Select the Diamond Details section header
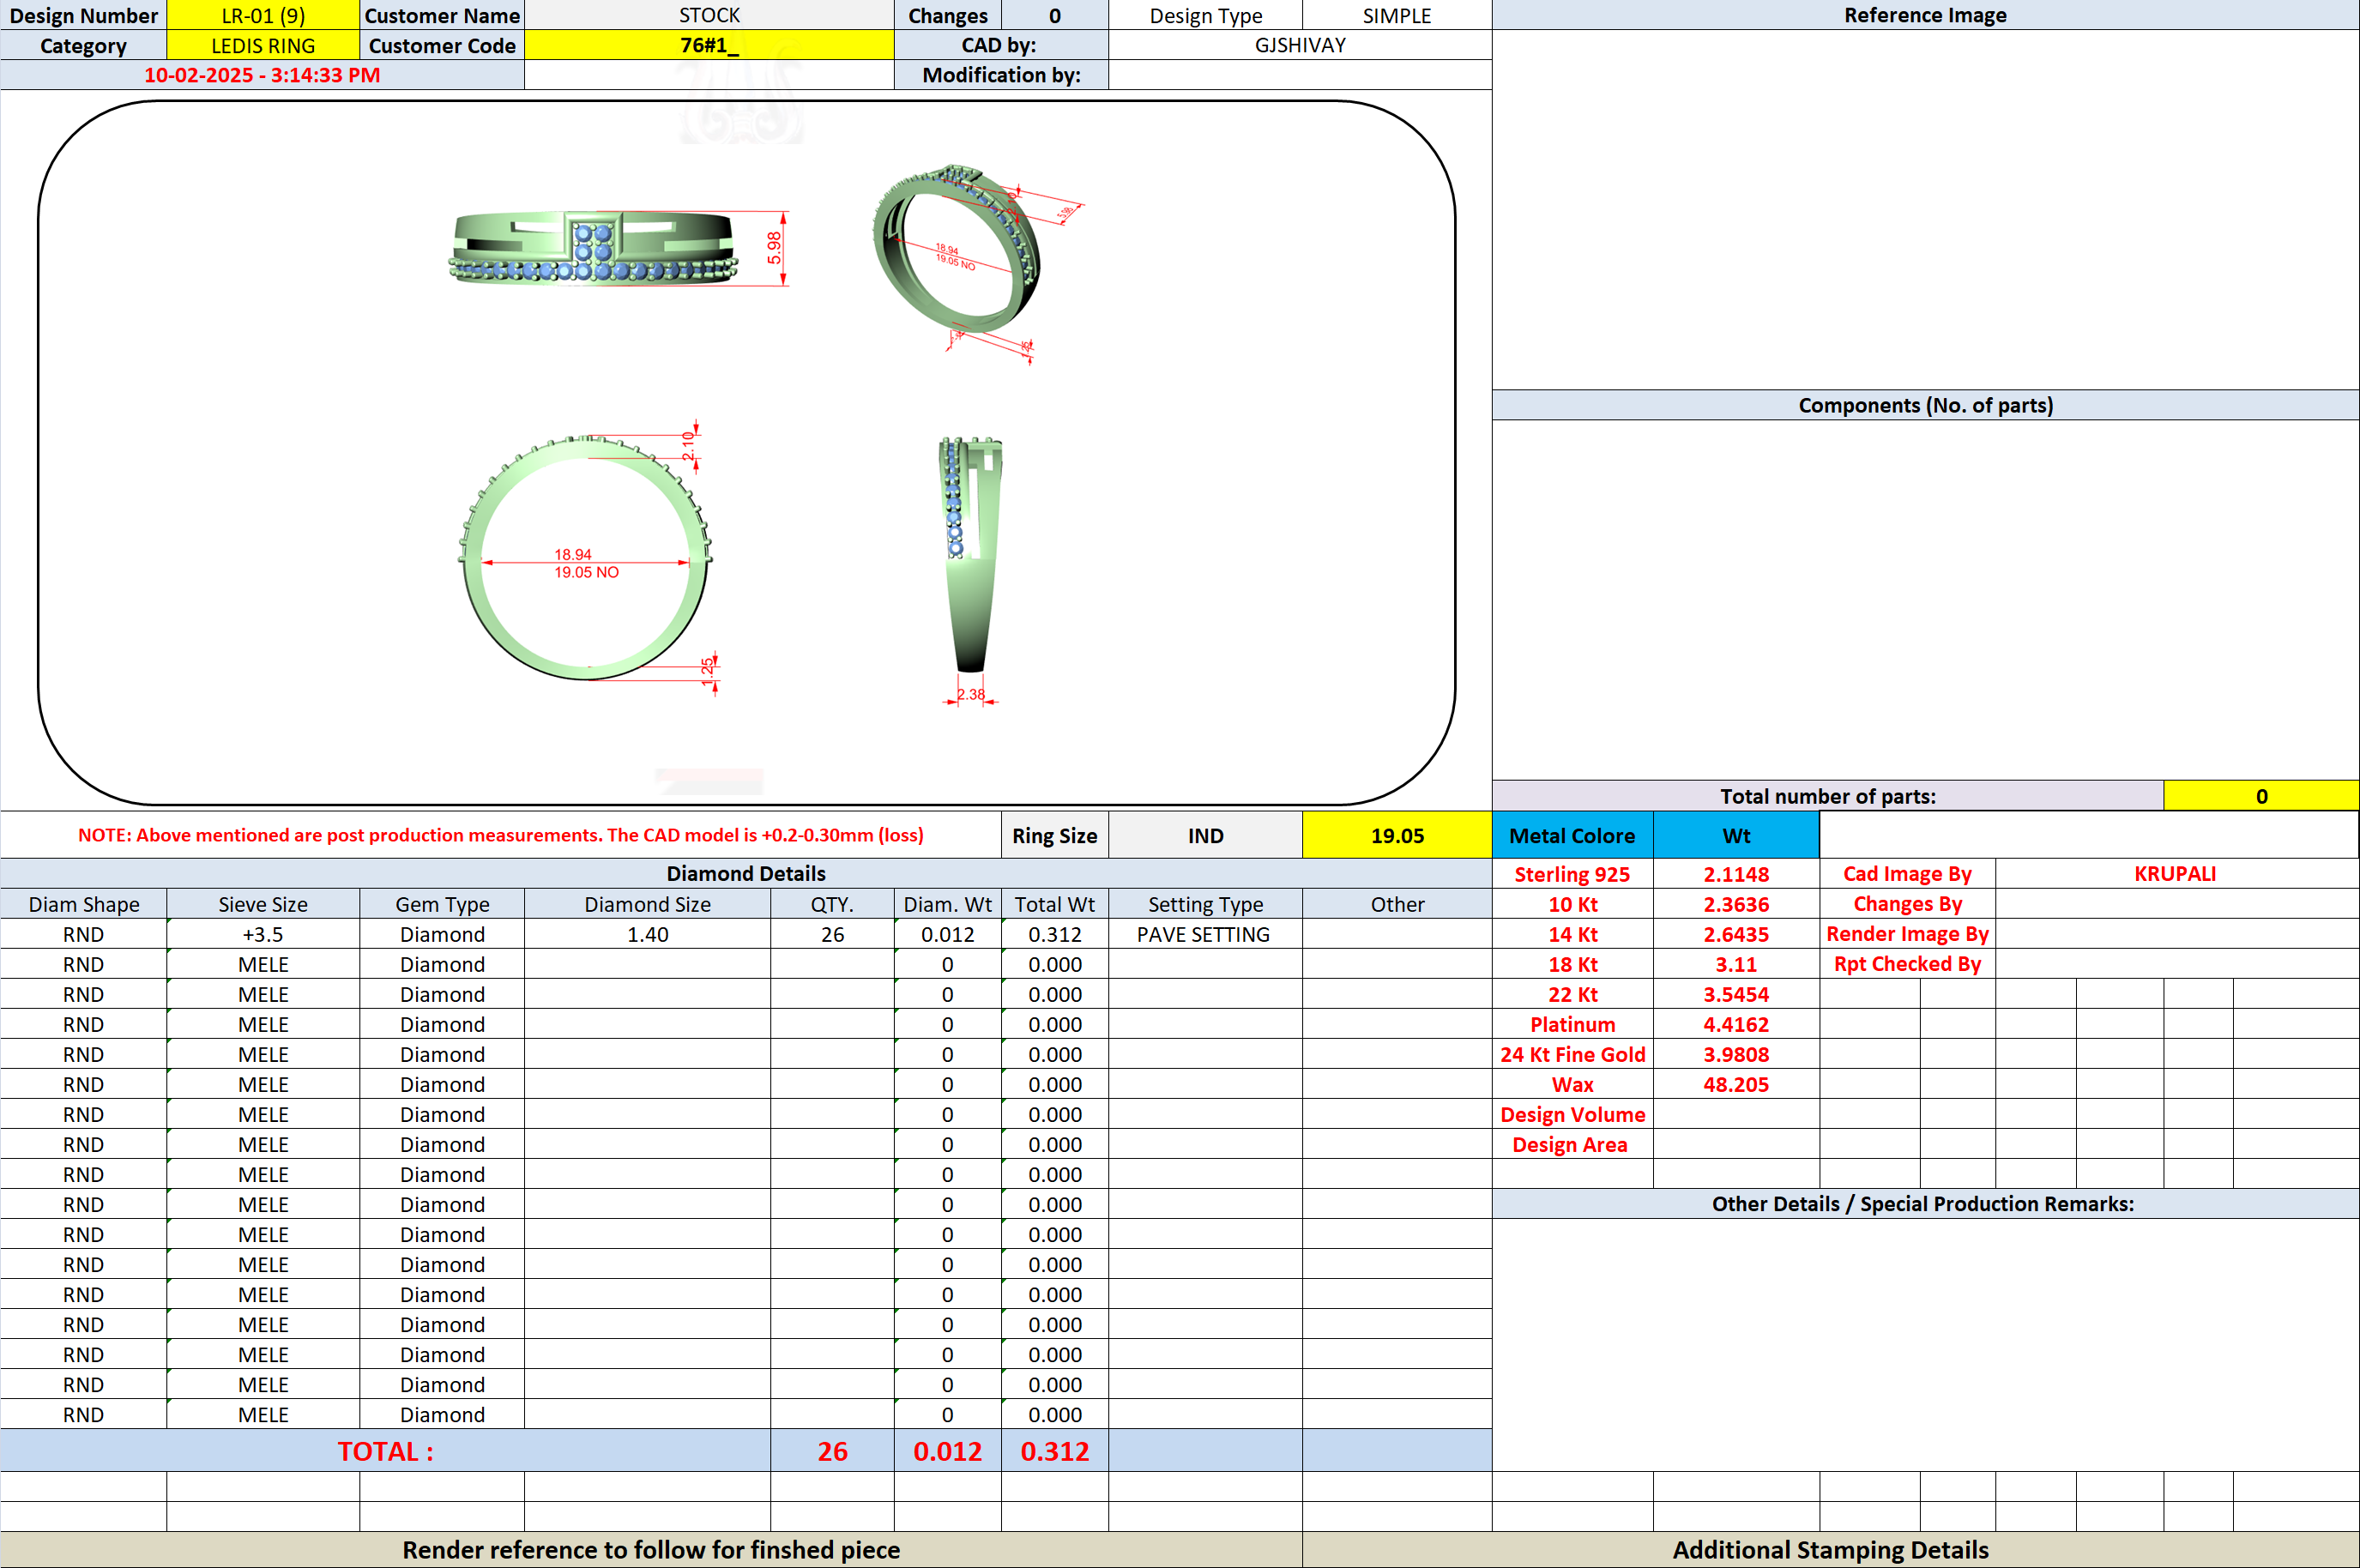Image resolution: width=2360 pixels, height=1568 pixels. pyautogui.click(x=746, y=873)
